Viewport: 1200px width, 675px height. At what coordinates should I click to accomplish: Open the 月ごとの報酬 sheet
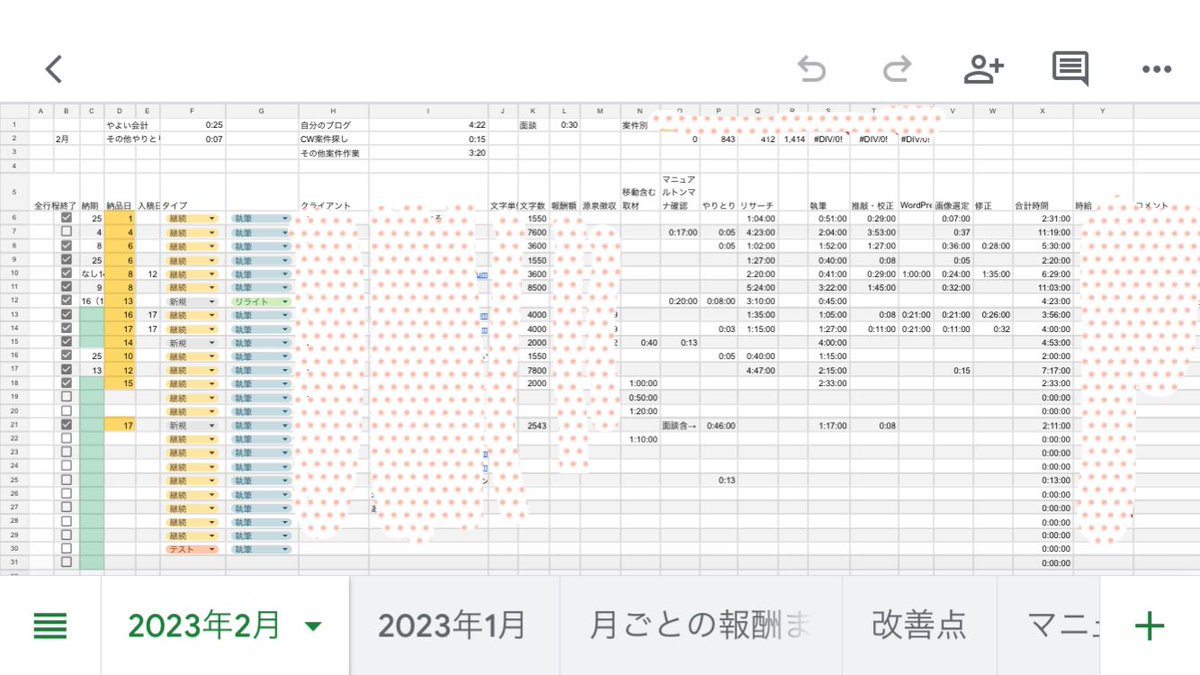click(700, 625)
